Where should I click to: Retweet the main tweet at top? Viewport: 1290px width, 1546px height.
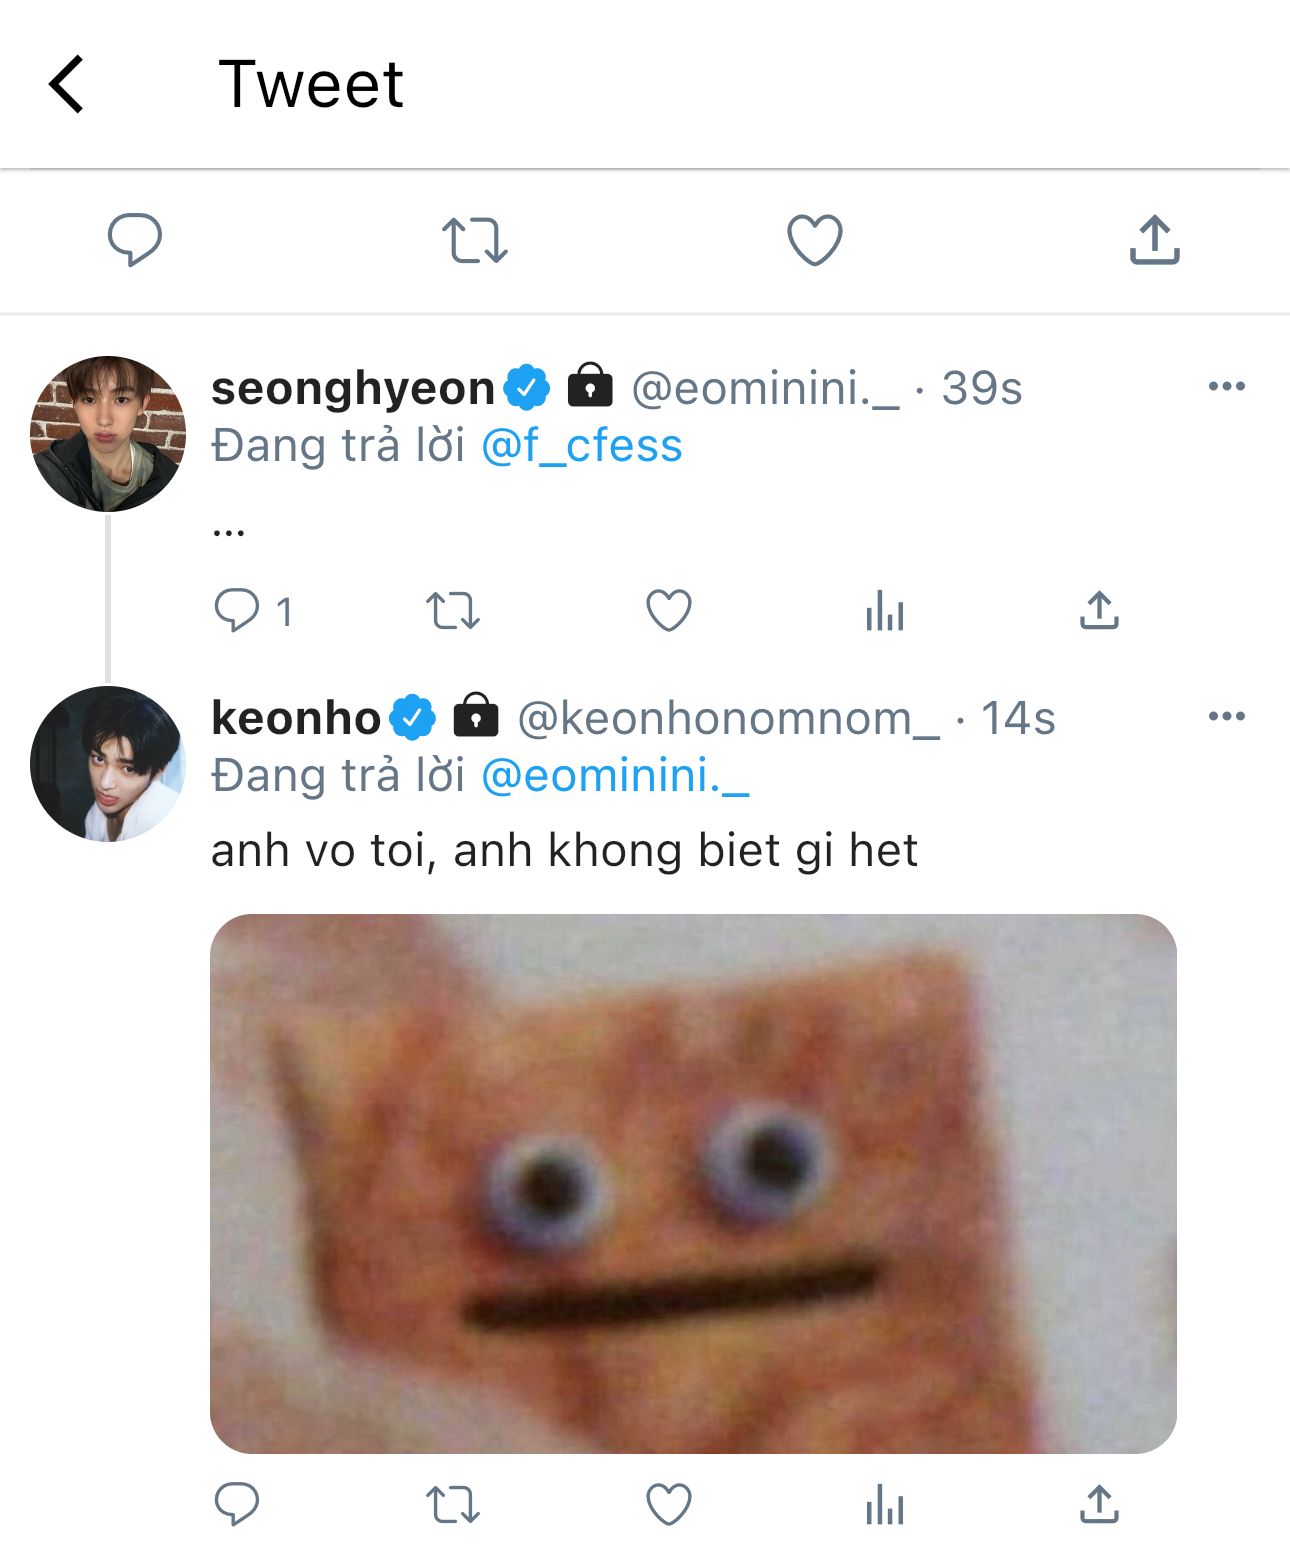coord(475,241)
